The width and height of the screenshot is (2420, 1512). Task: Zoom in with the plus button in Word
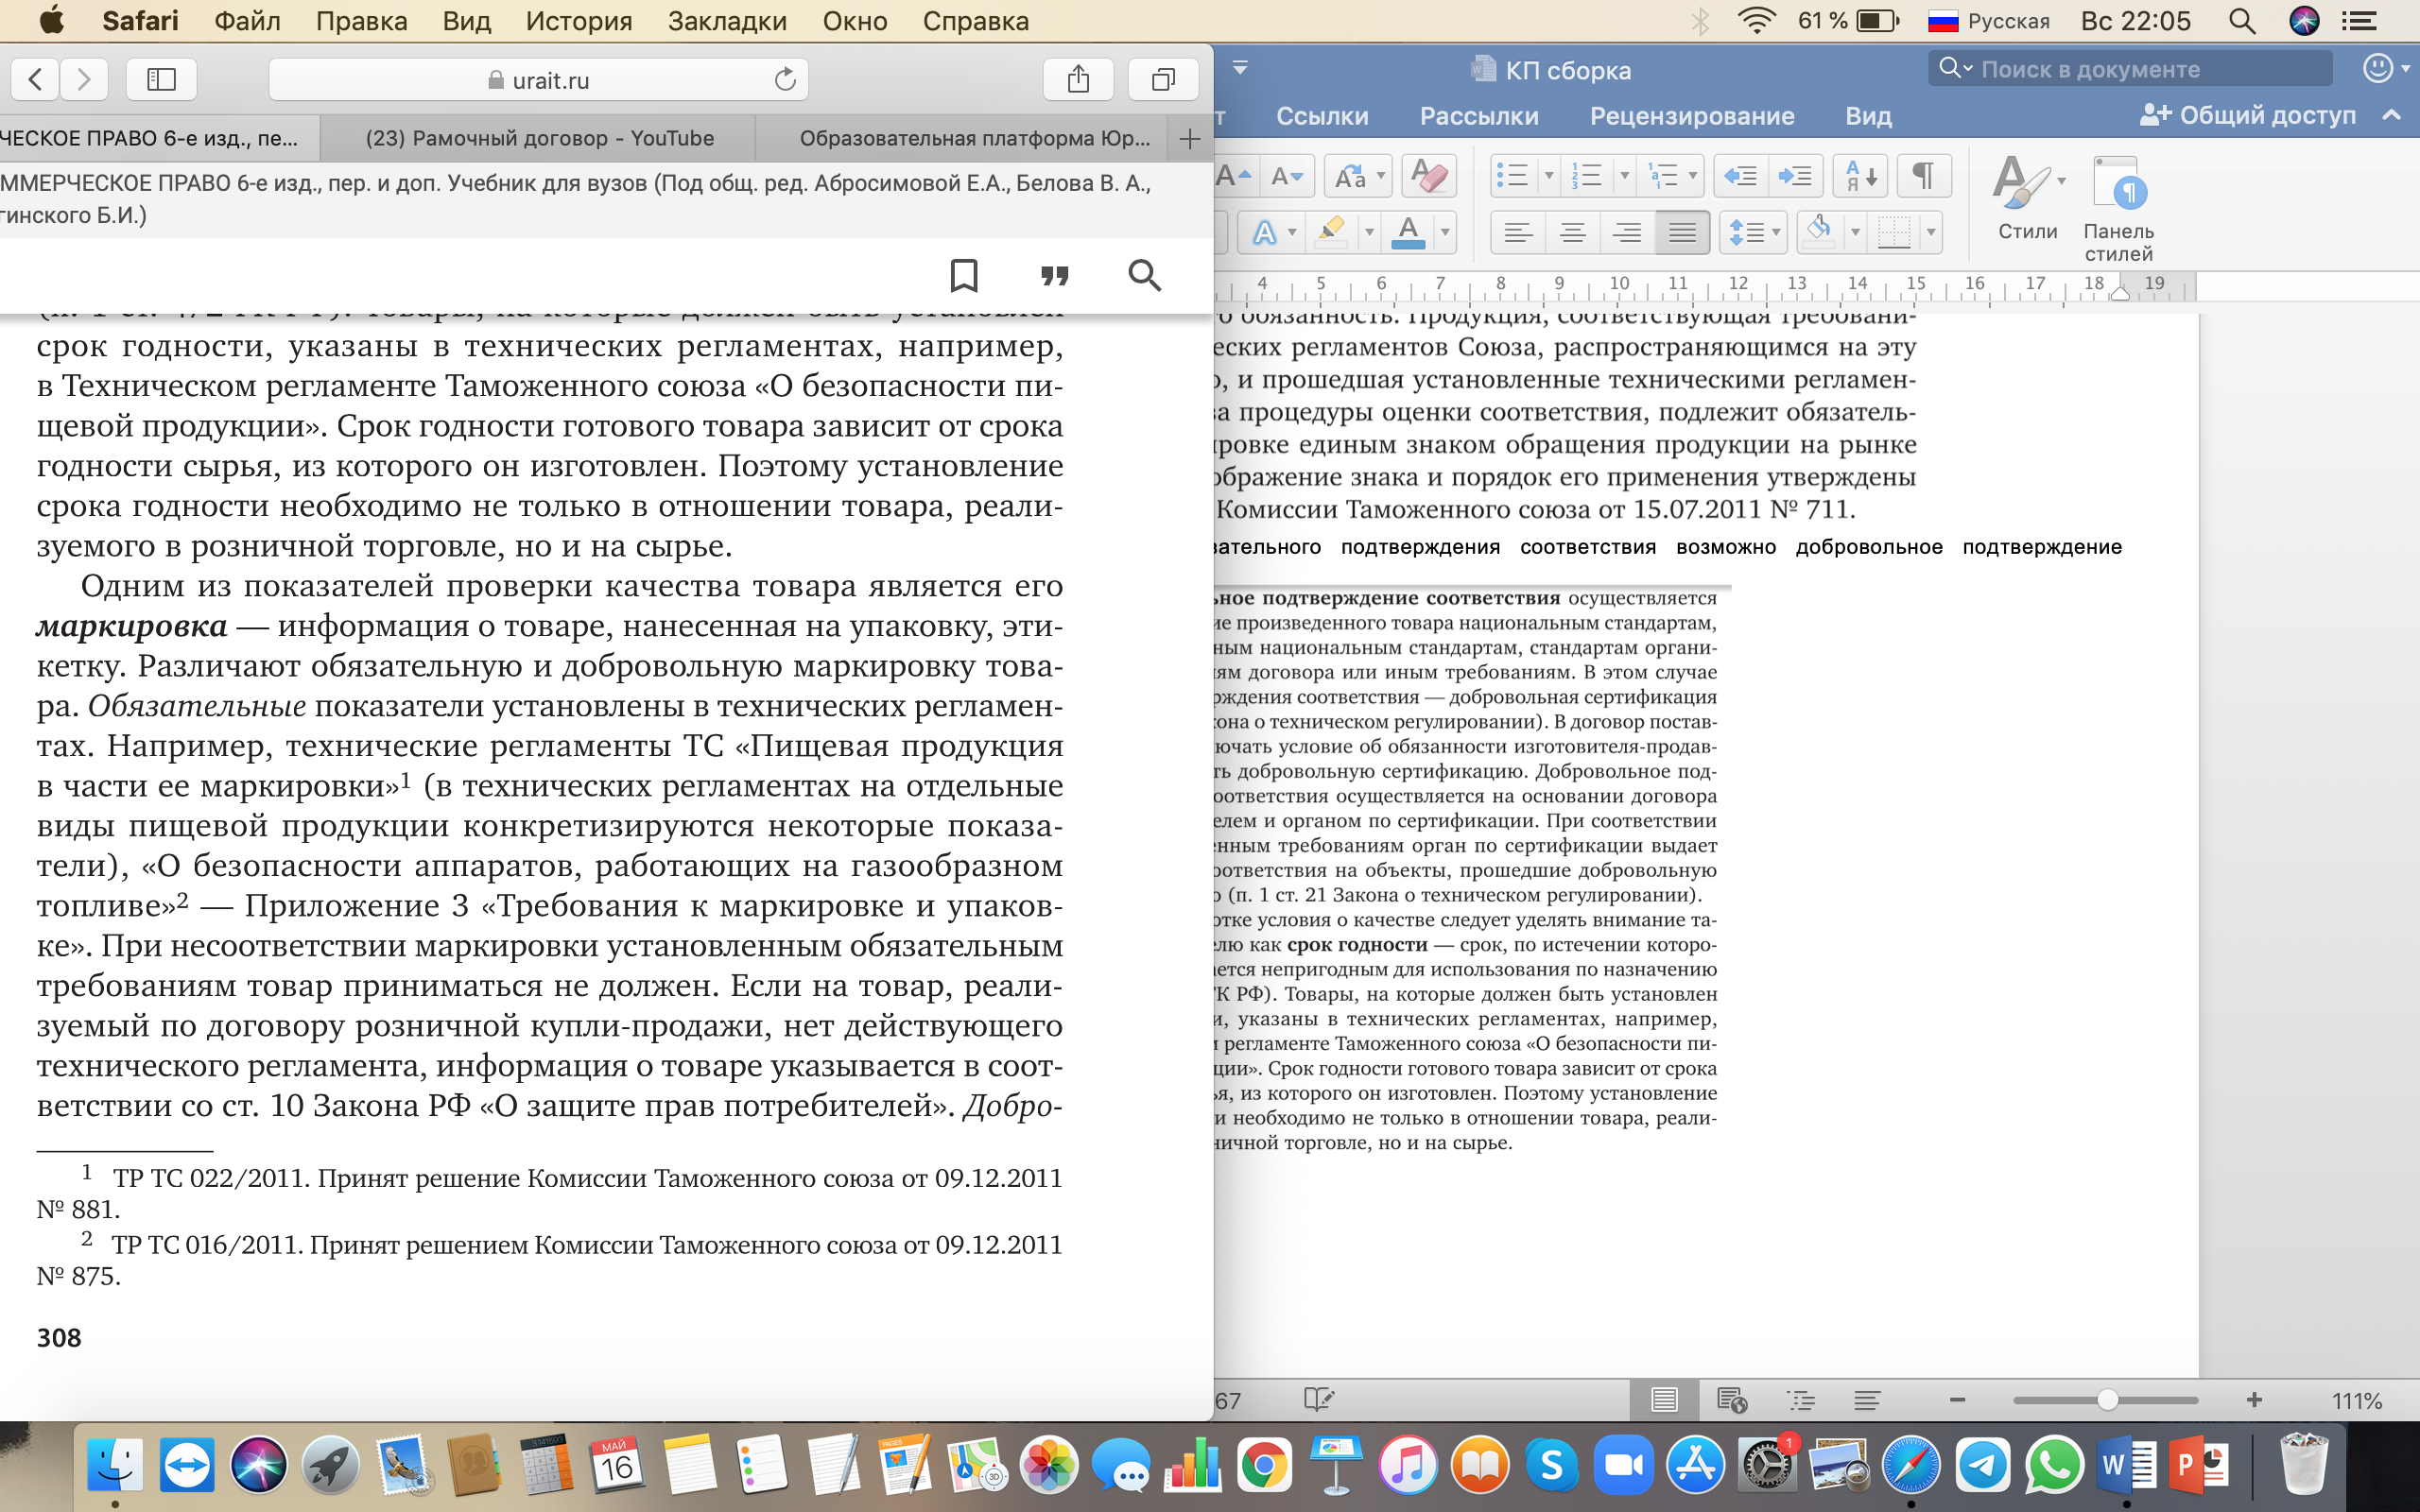[x=2254, y=1401]
